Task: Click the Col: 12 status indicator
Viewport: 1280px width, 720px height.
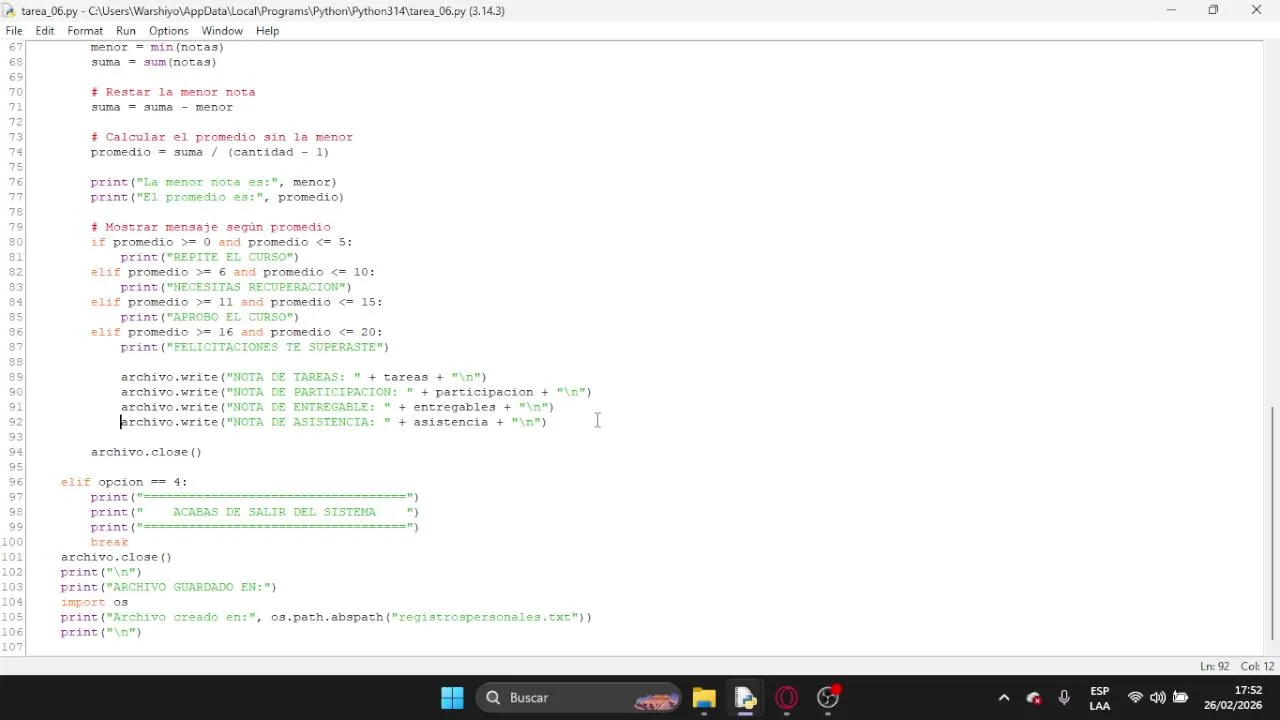Action: (1257, 667)
